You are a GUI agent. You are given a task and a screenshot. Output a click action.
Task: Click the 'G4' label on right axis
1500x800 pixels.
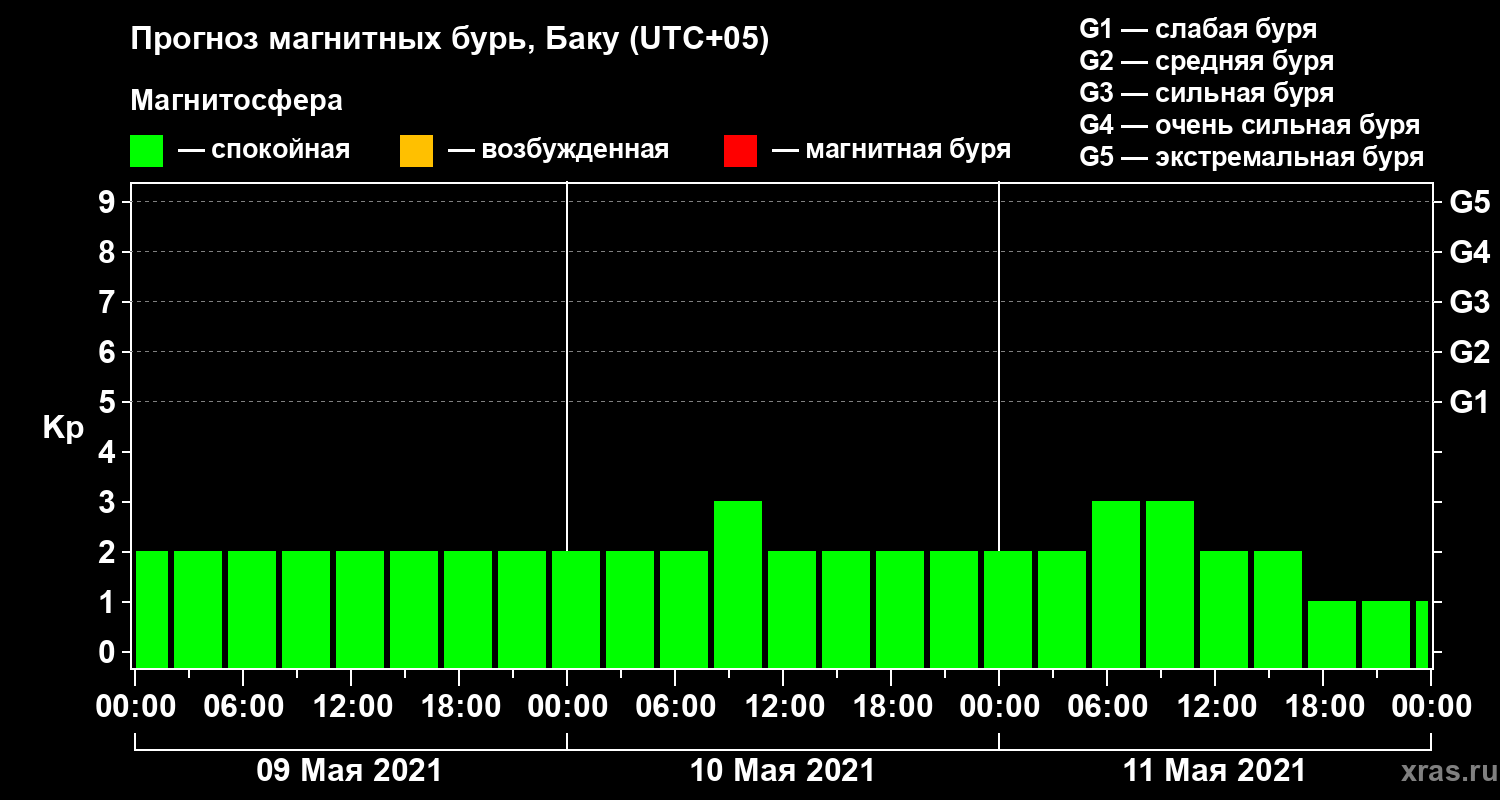pos(1469,252)
